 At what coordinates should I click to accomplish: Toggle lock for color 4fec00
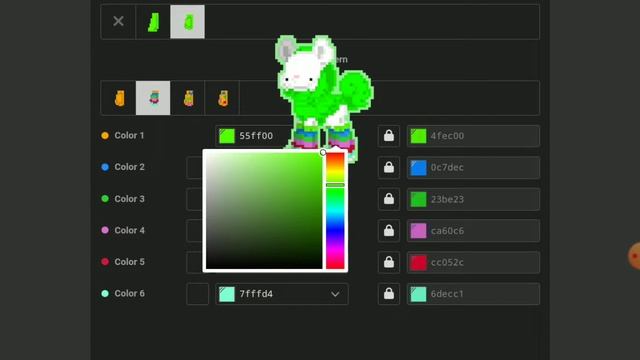pos(389,136)
